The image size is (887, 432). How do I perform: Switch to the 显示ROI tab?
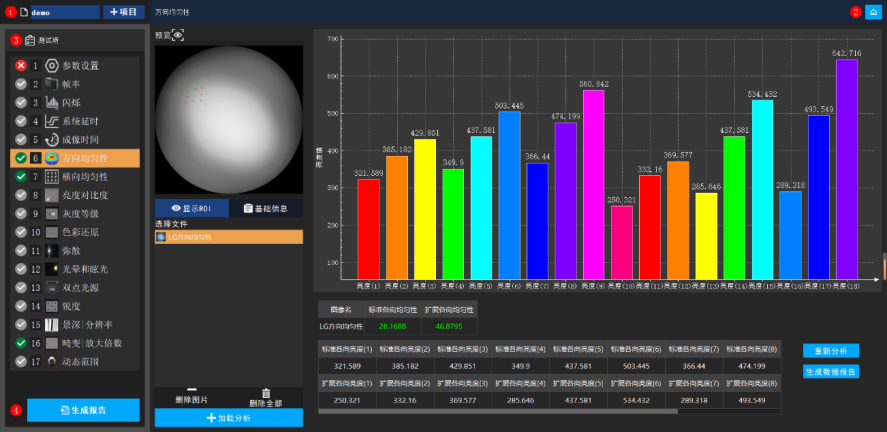point(192,208)
